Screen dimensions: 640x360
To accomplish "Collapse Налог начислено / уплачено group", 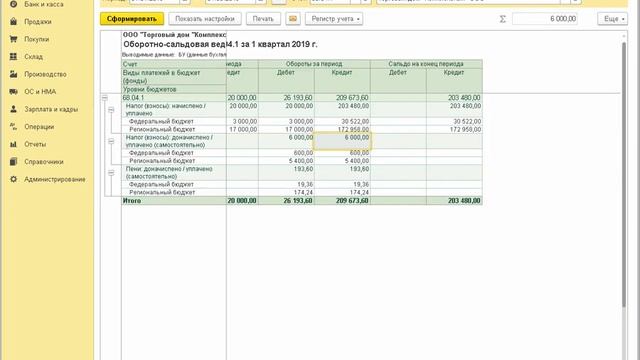I will (x=111, y=110).
